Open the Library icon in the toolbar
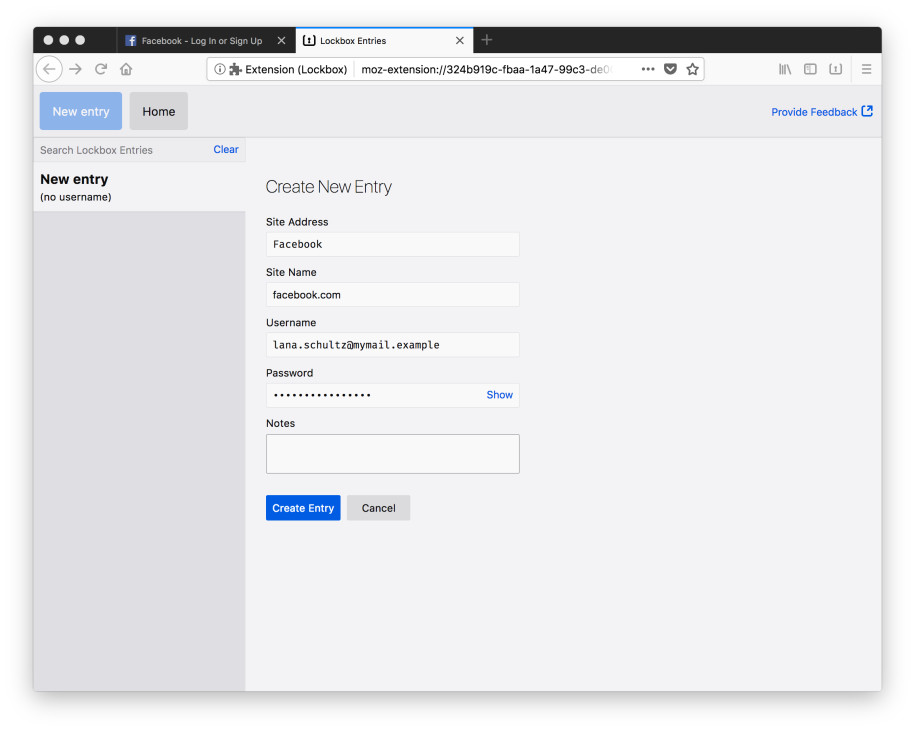The width and height of the screenshot is (915, 731). (785, 69)
